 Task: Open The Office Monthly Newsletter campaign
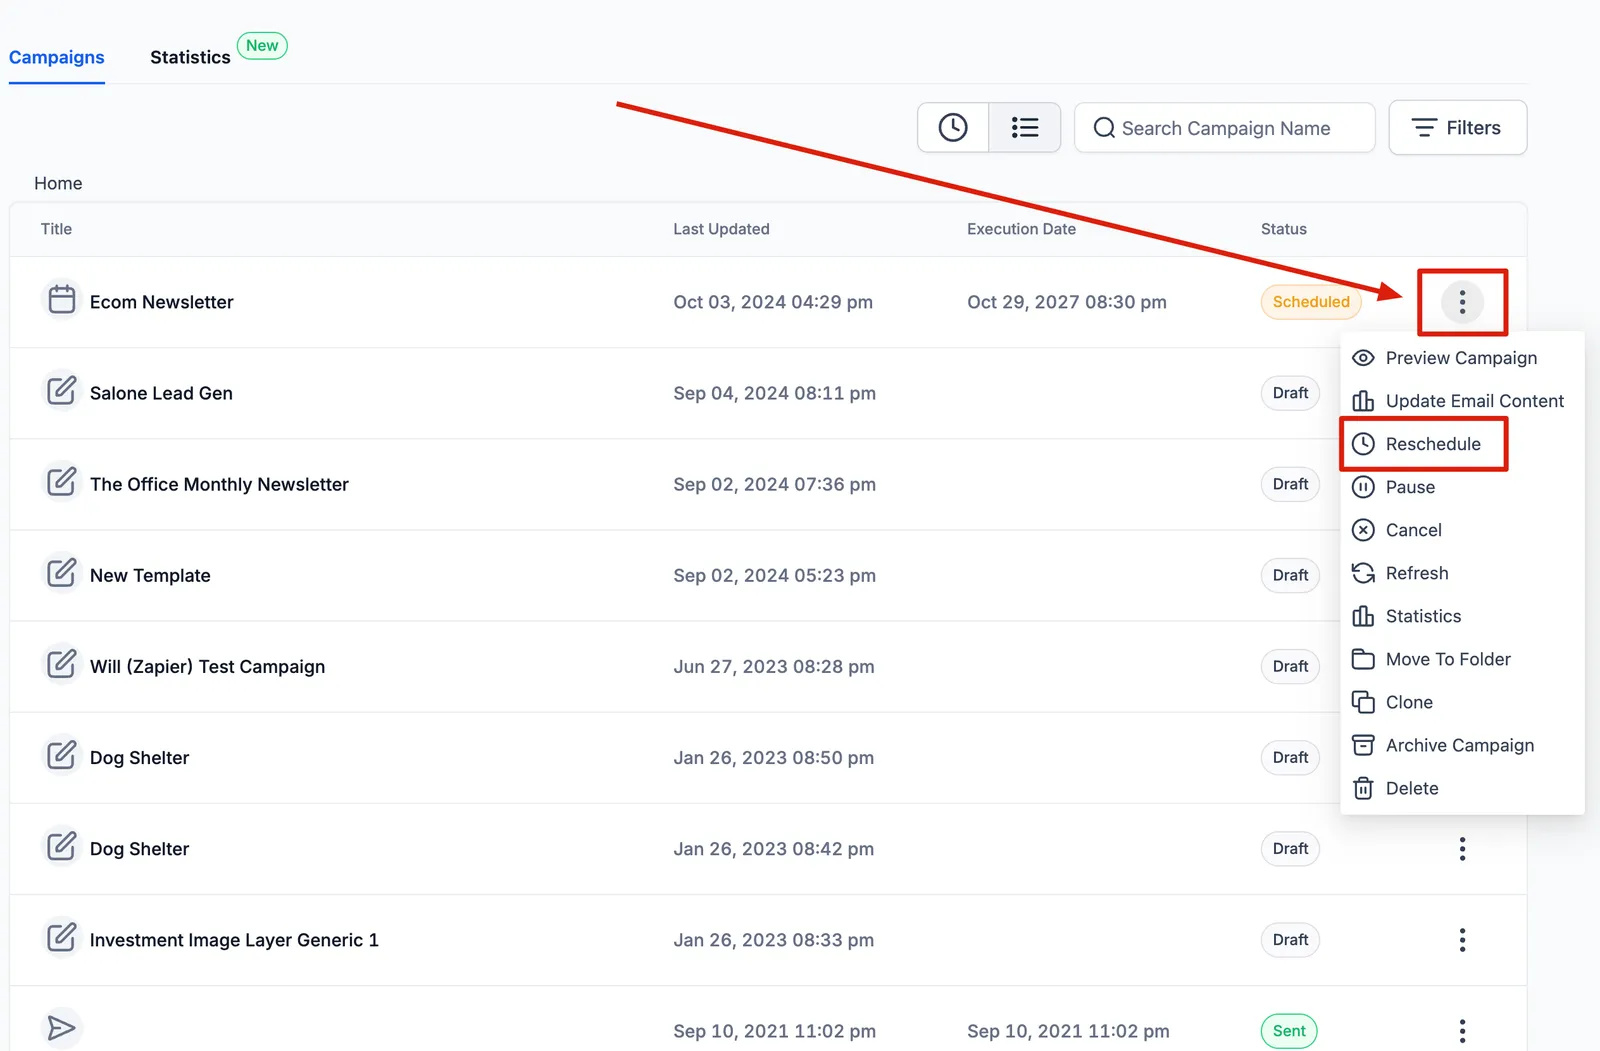point(219,485)
